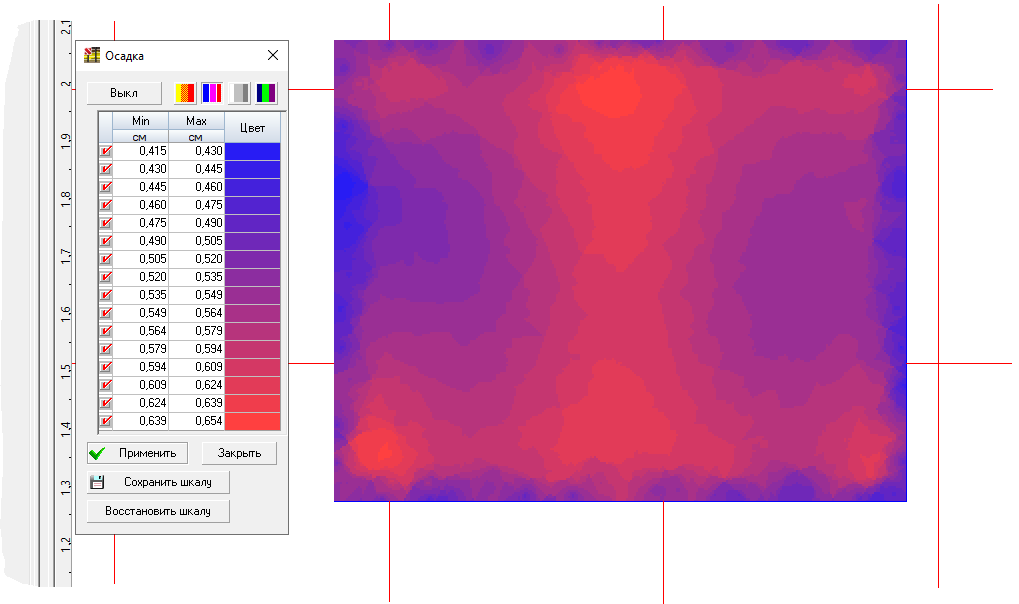Disable the 0,520–0,535 range checkbox
The image size is (1019, 604).
105,277
